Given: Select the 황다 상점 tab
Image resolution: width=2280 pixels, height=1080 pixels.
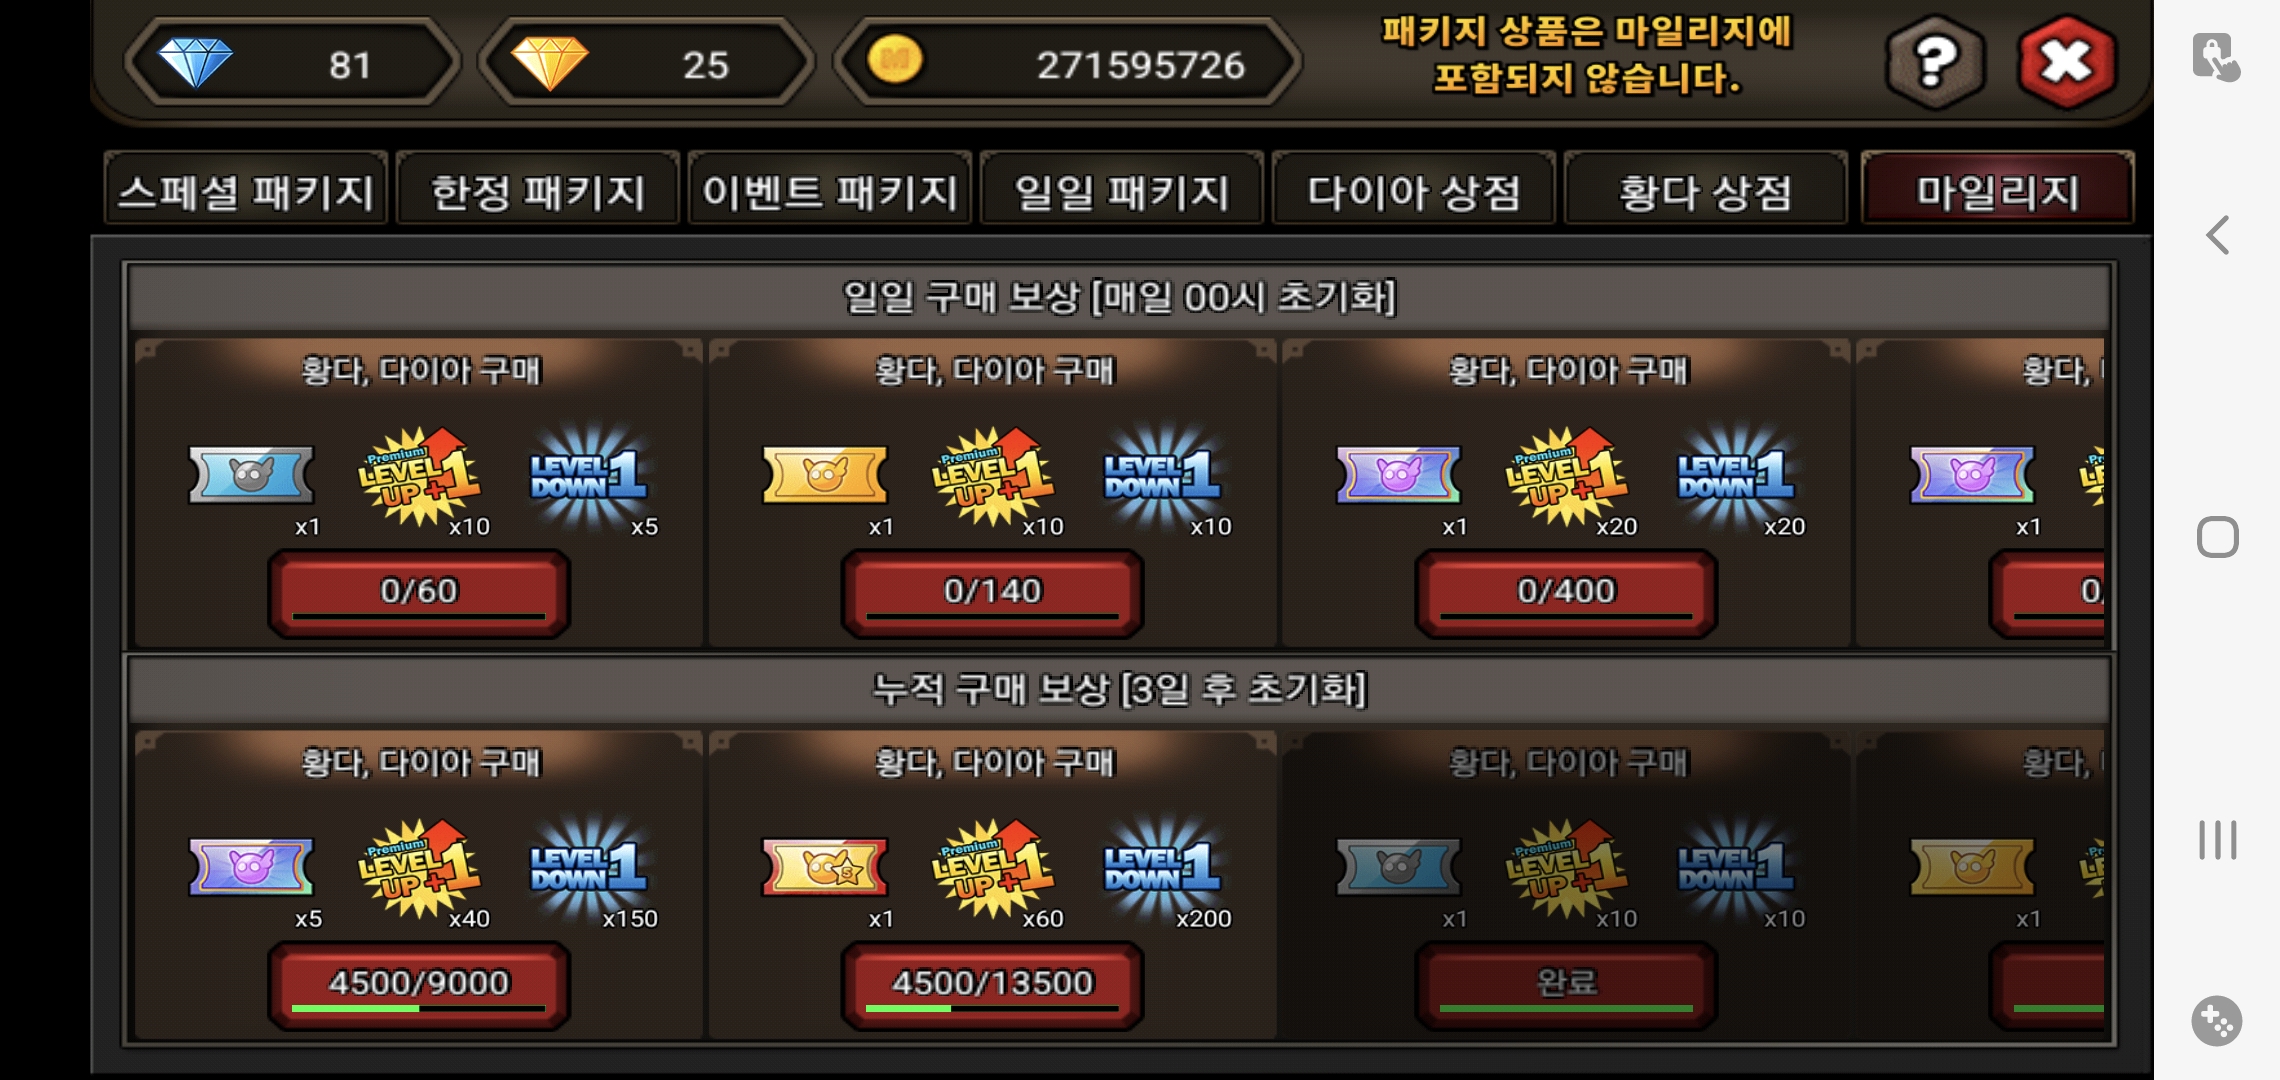Looking at the screenshot, I should (x=1705, y=190).
